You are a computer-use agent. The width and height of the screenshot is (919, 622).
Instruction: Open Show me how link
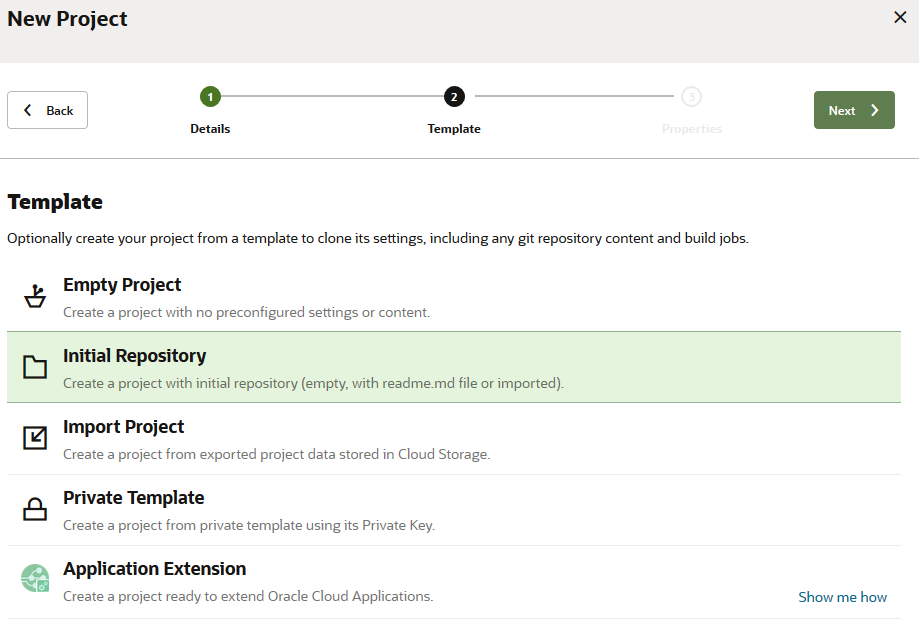(842, 596)
